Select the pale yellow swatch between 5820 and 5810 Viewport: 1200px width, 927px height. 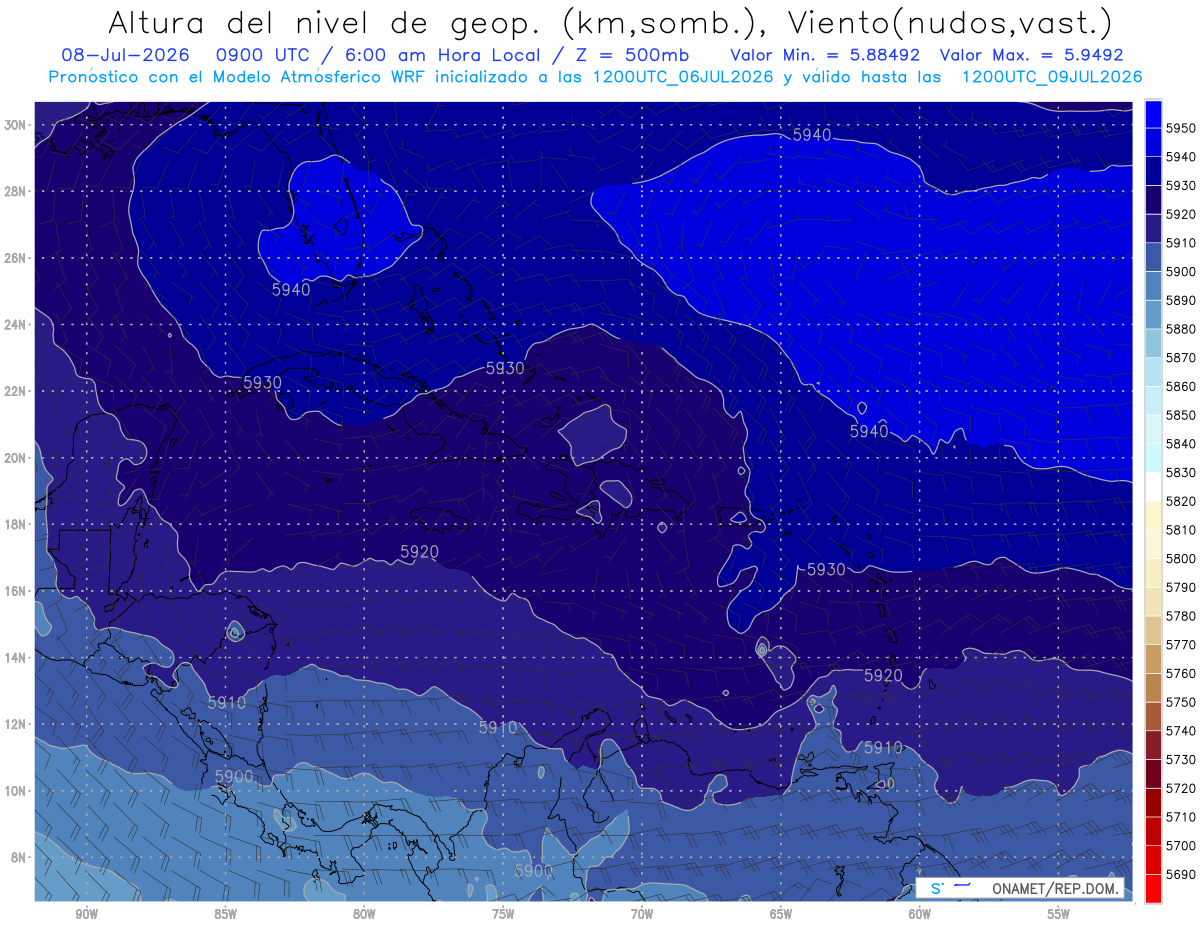[1153, 515]
